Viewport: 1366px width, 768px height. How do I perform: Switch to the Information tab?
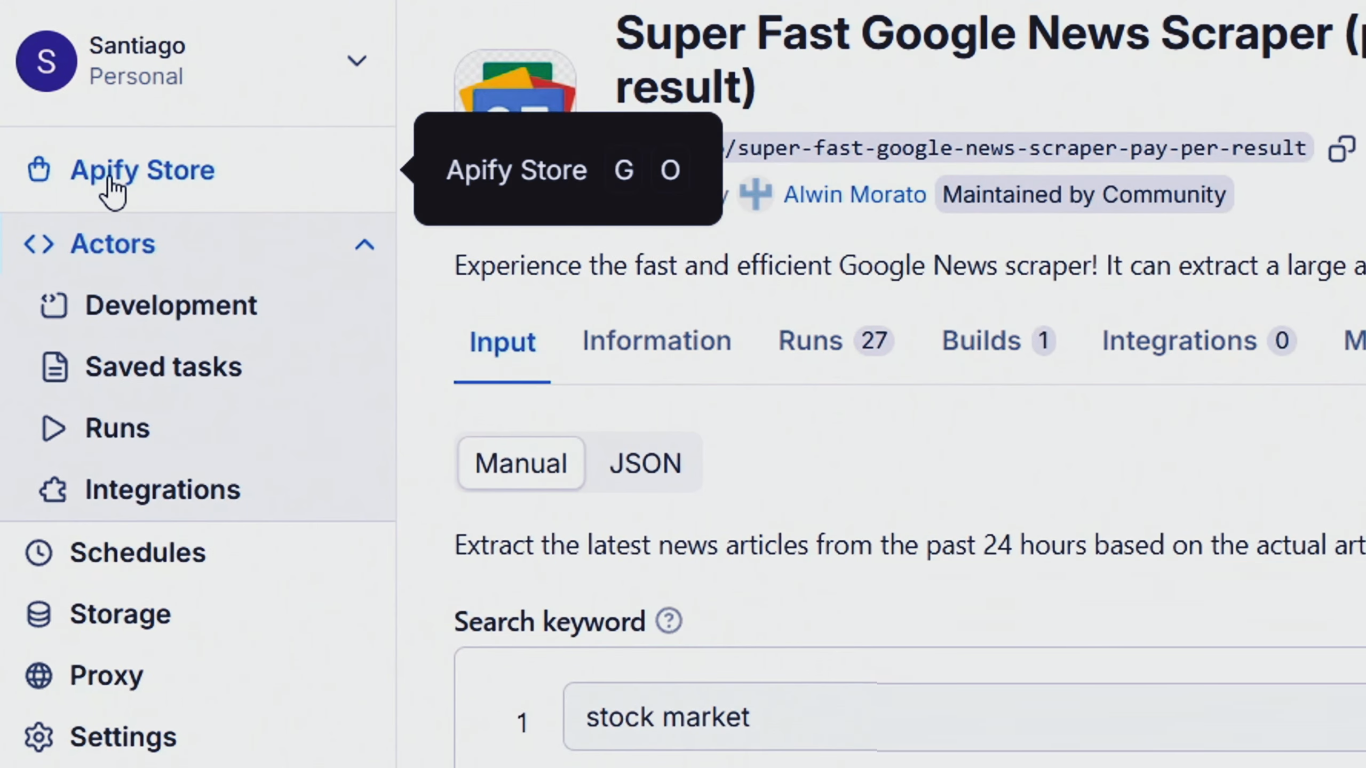coord(656,341)
